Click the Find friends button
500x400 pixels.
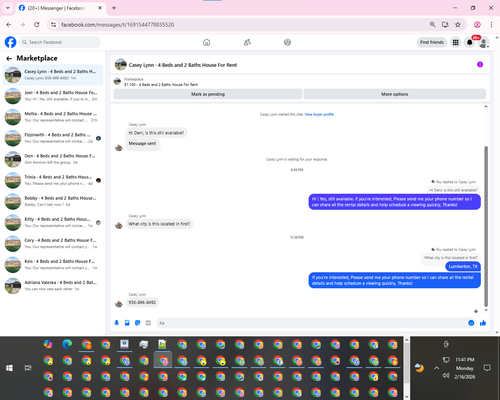(432, 42)
